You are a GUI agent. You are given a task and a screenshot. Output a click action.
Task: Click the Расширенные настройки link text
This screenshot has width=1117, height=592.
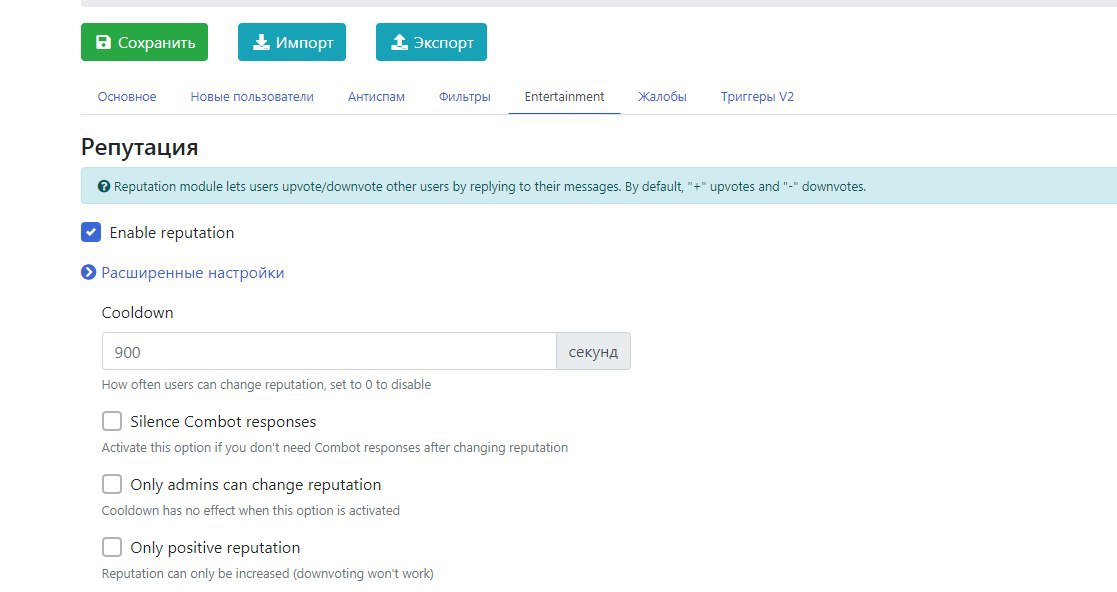(192, 273)
